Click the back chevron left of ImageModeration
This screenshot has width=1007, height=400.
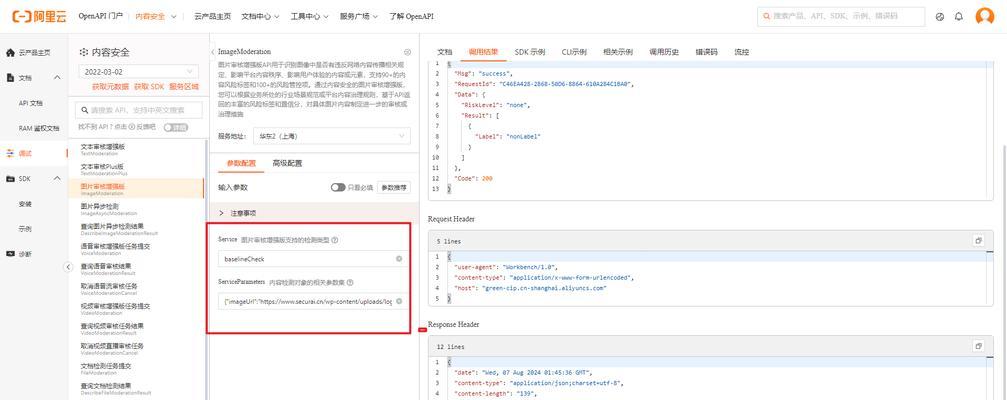click(213, 51)
